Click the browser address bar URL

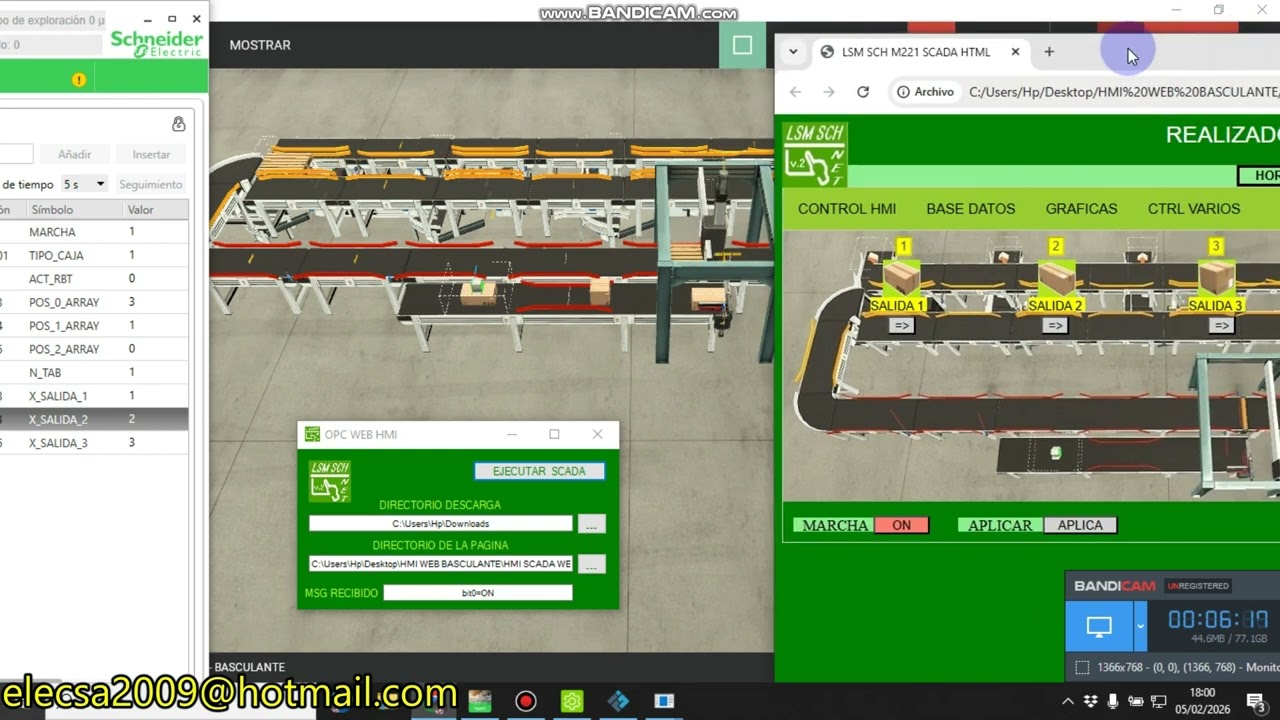1124,92
